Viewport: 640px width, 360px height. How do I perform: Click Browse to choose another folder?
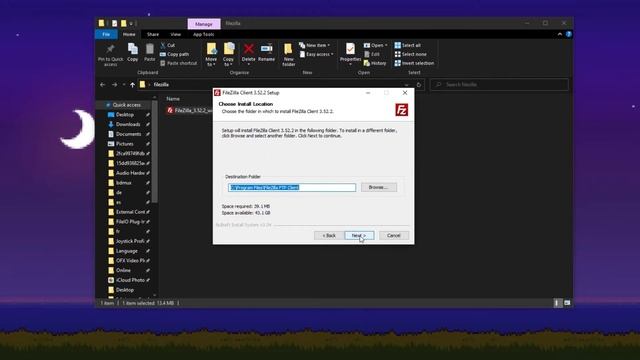click(379, 187)
